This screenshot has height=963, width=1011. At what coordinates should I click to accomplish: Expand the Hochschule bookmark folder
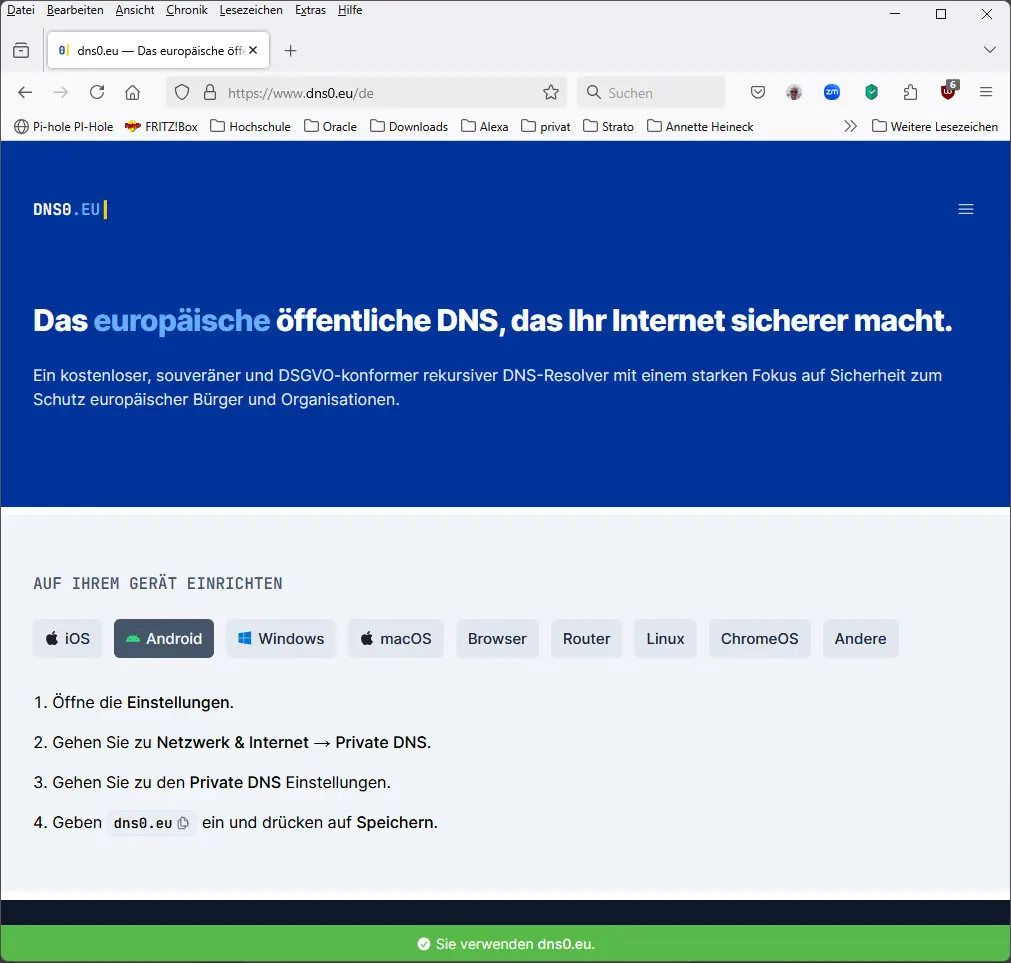[251, 126]
